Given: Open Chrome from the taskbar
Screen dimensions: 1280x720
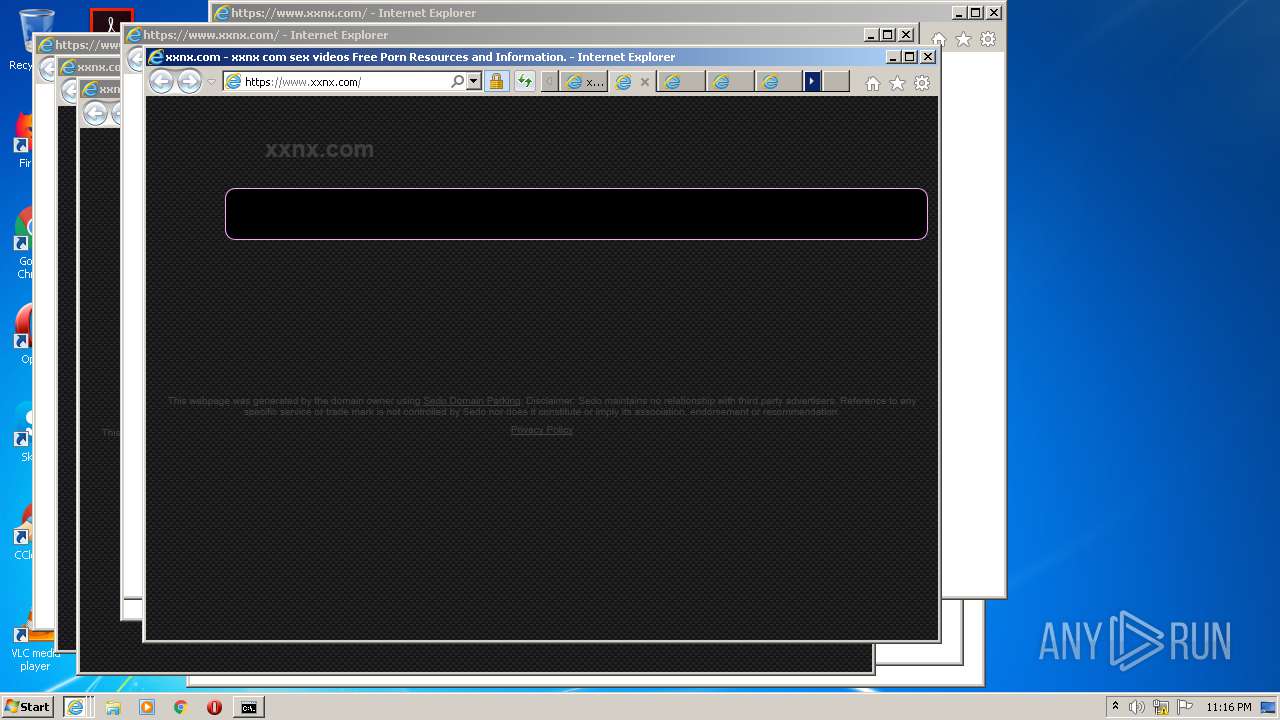Looking at the screenshot, I should point(180,707).
